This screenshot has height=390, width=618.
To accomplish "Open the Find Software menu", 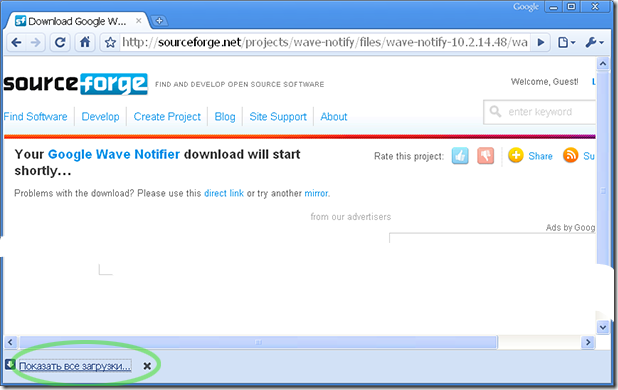I will tap(35, 117).
